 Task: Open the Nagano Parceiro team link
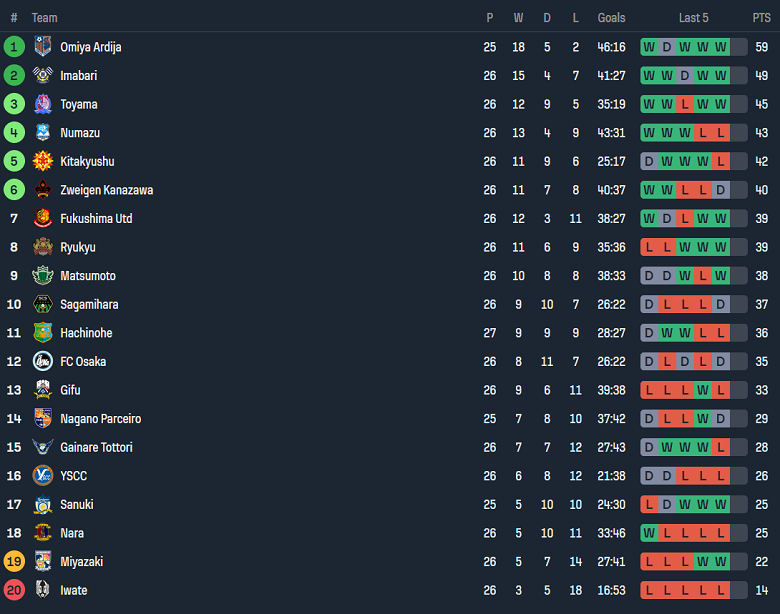point(100,419)
